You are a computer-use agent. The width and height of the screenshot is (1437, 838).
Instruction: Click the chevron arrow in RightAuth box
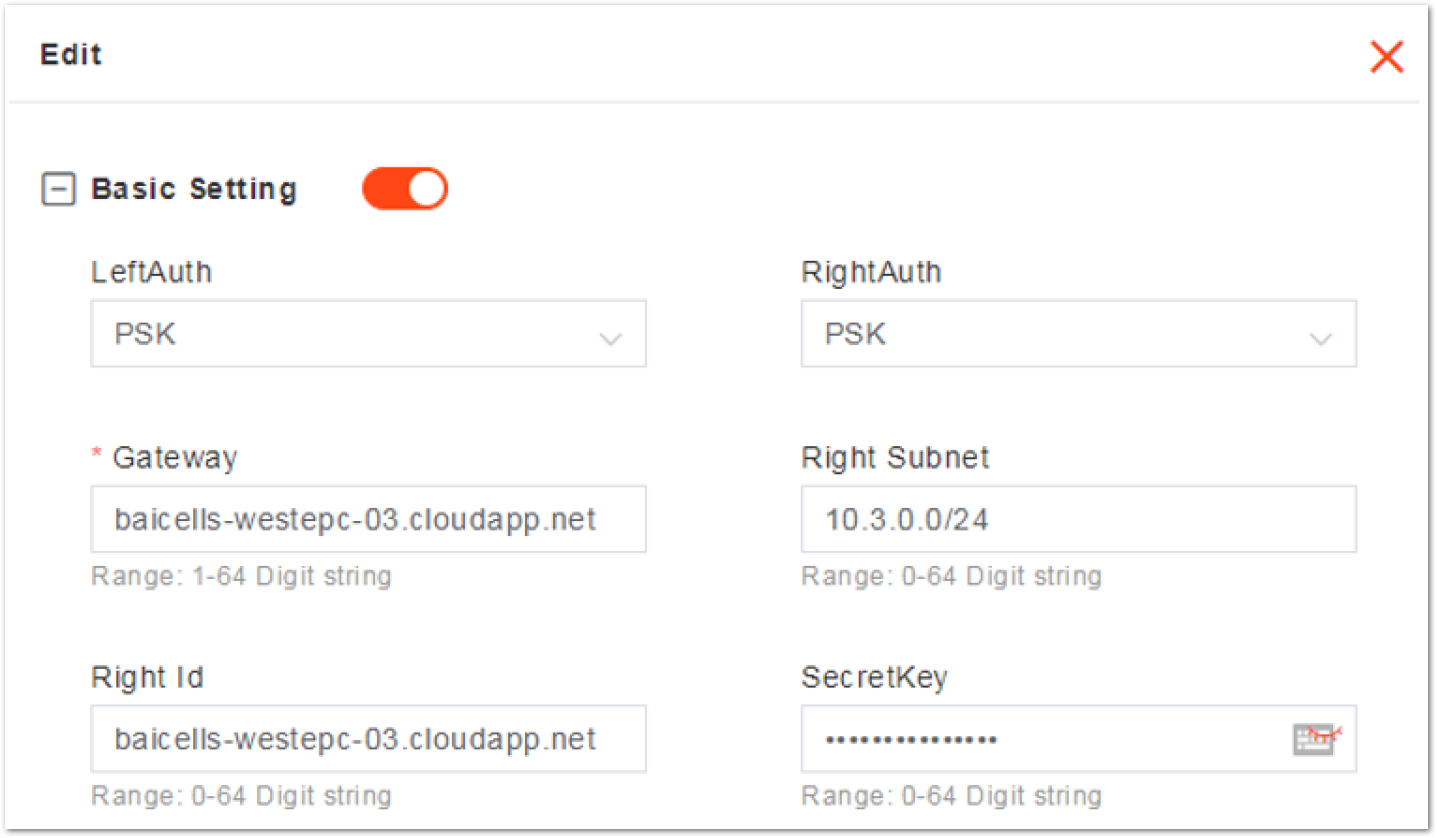1320,339
